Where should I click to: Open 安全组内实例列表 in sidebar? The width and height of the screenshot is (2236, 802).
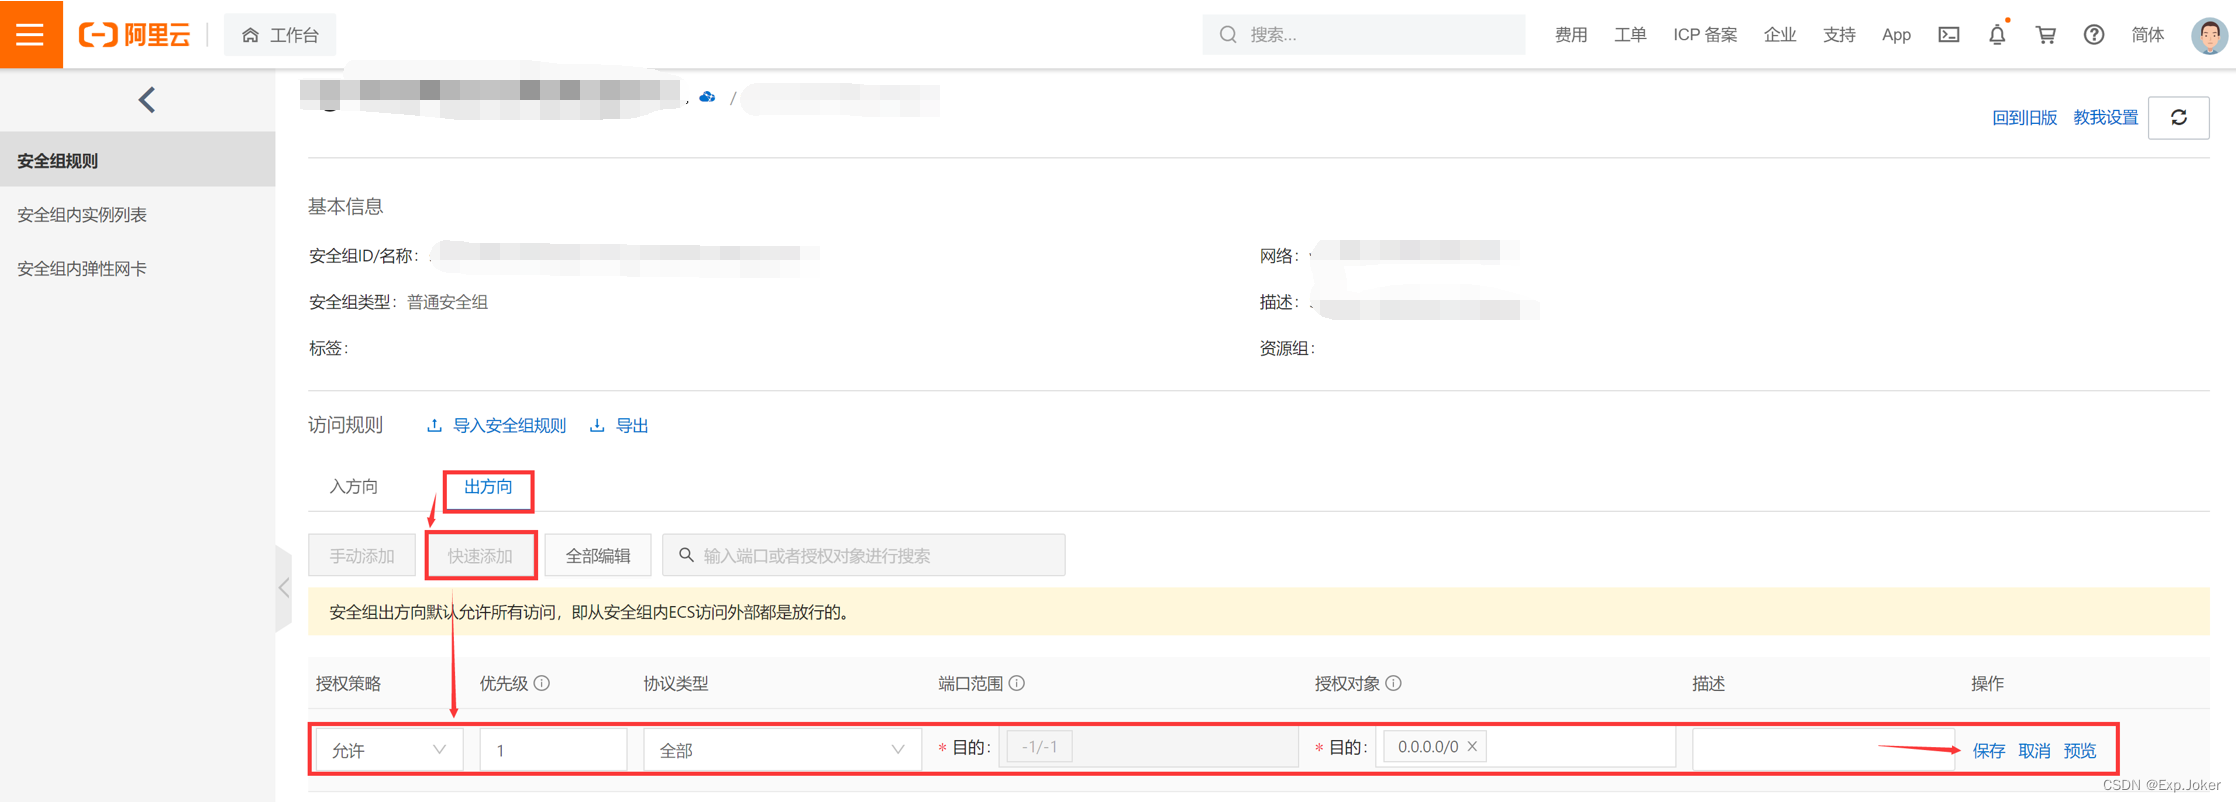pyautogui.click(x=82, y=215)
